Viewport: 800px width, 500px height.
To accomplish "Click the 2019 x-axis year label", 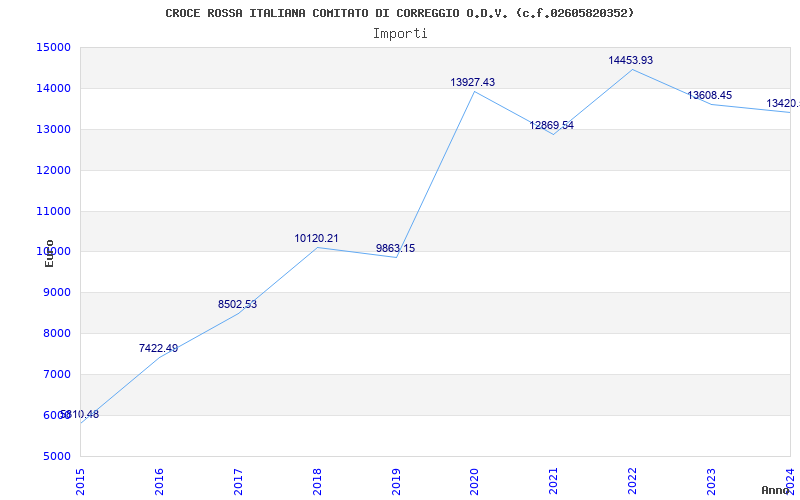I will [x=396, y=481].
